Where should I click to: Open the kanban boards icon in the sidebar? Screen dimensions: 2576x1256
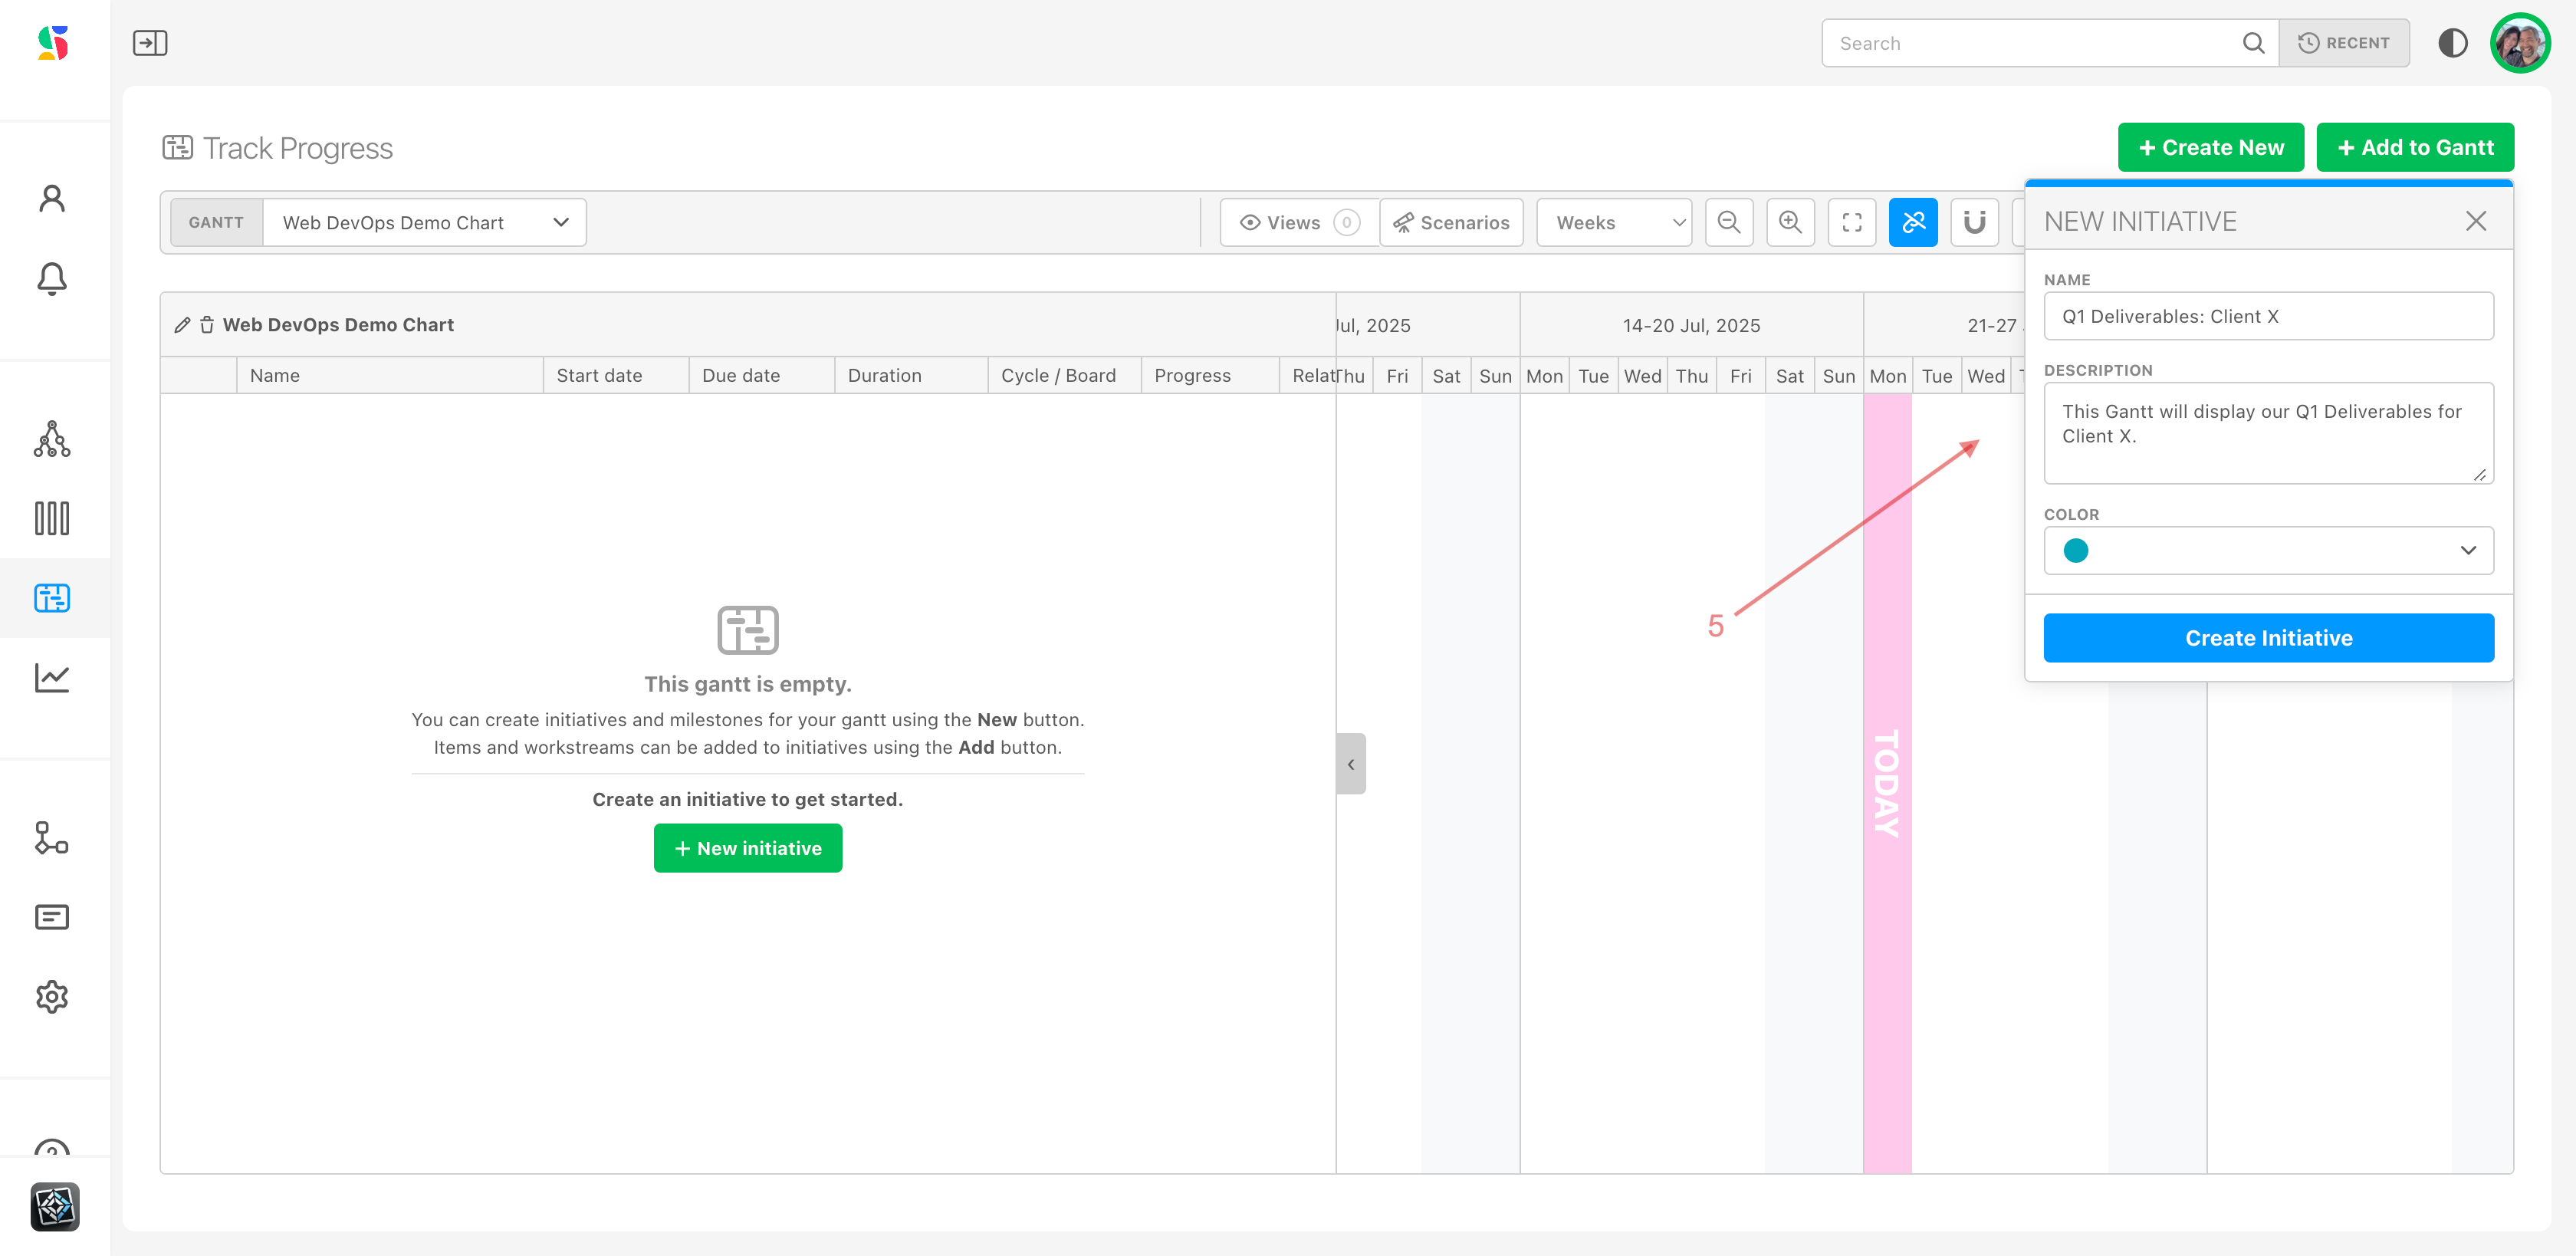[x=52, y=518]
